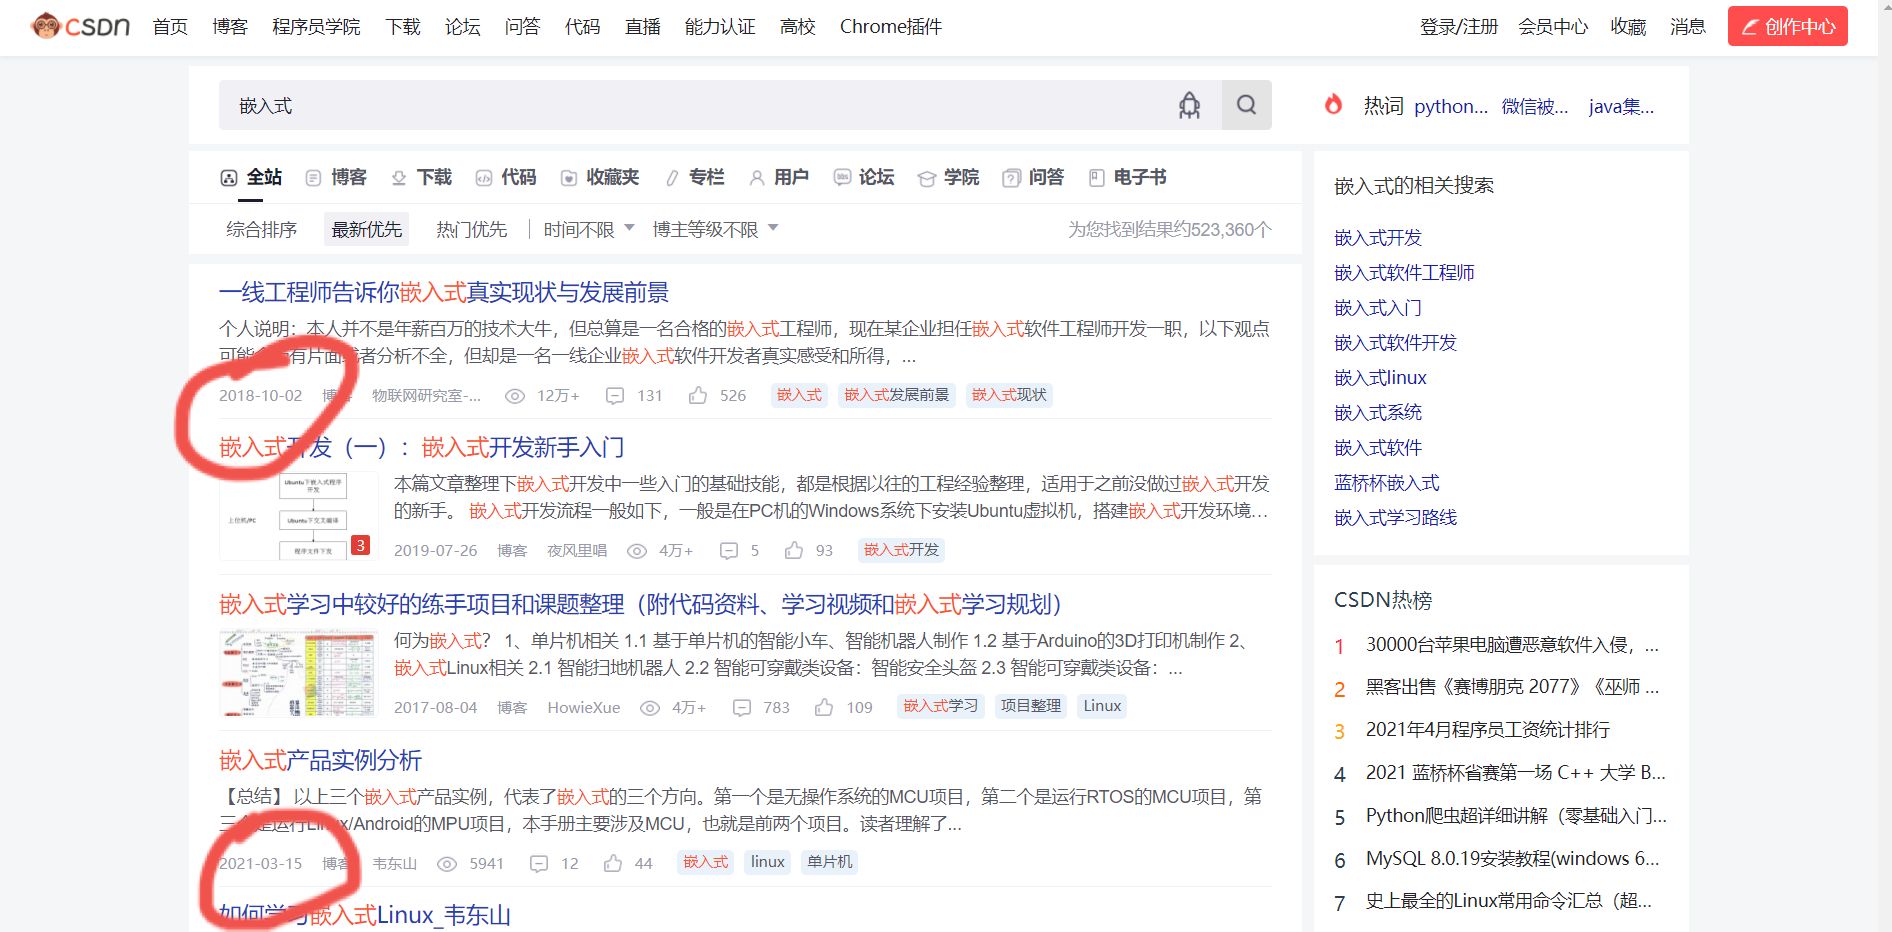Image resolution: width=1892 pixels, height=932 pixels.
Task: Click the search magnifier button
Action: (x=1246, y=105)
